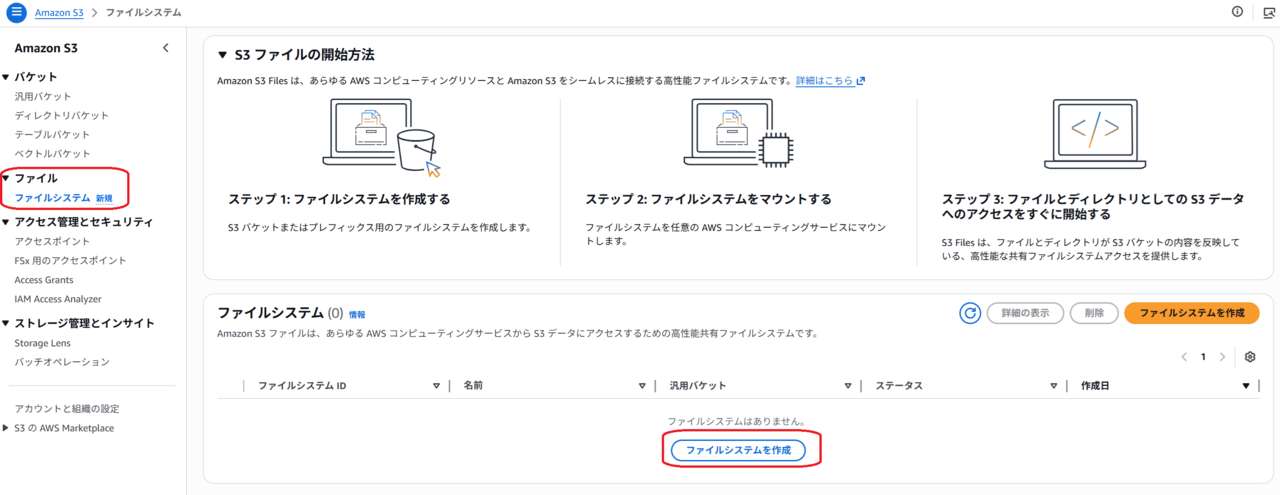Collapse the Amazon S3 sidebar with chevron

click(165, 48)
